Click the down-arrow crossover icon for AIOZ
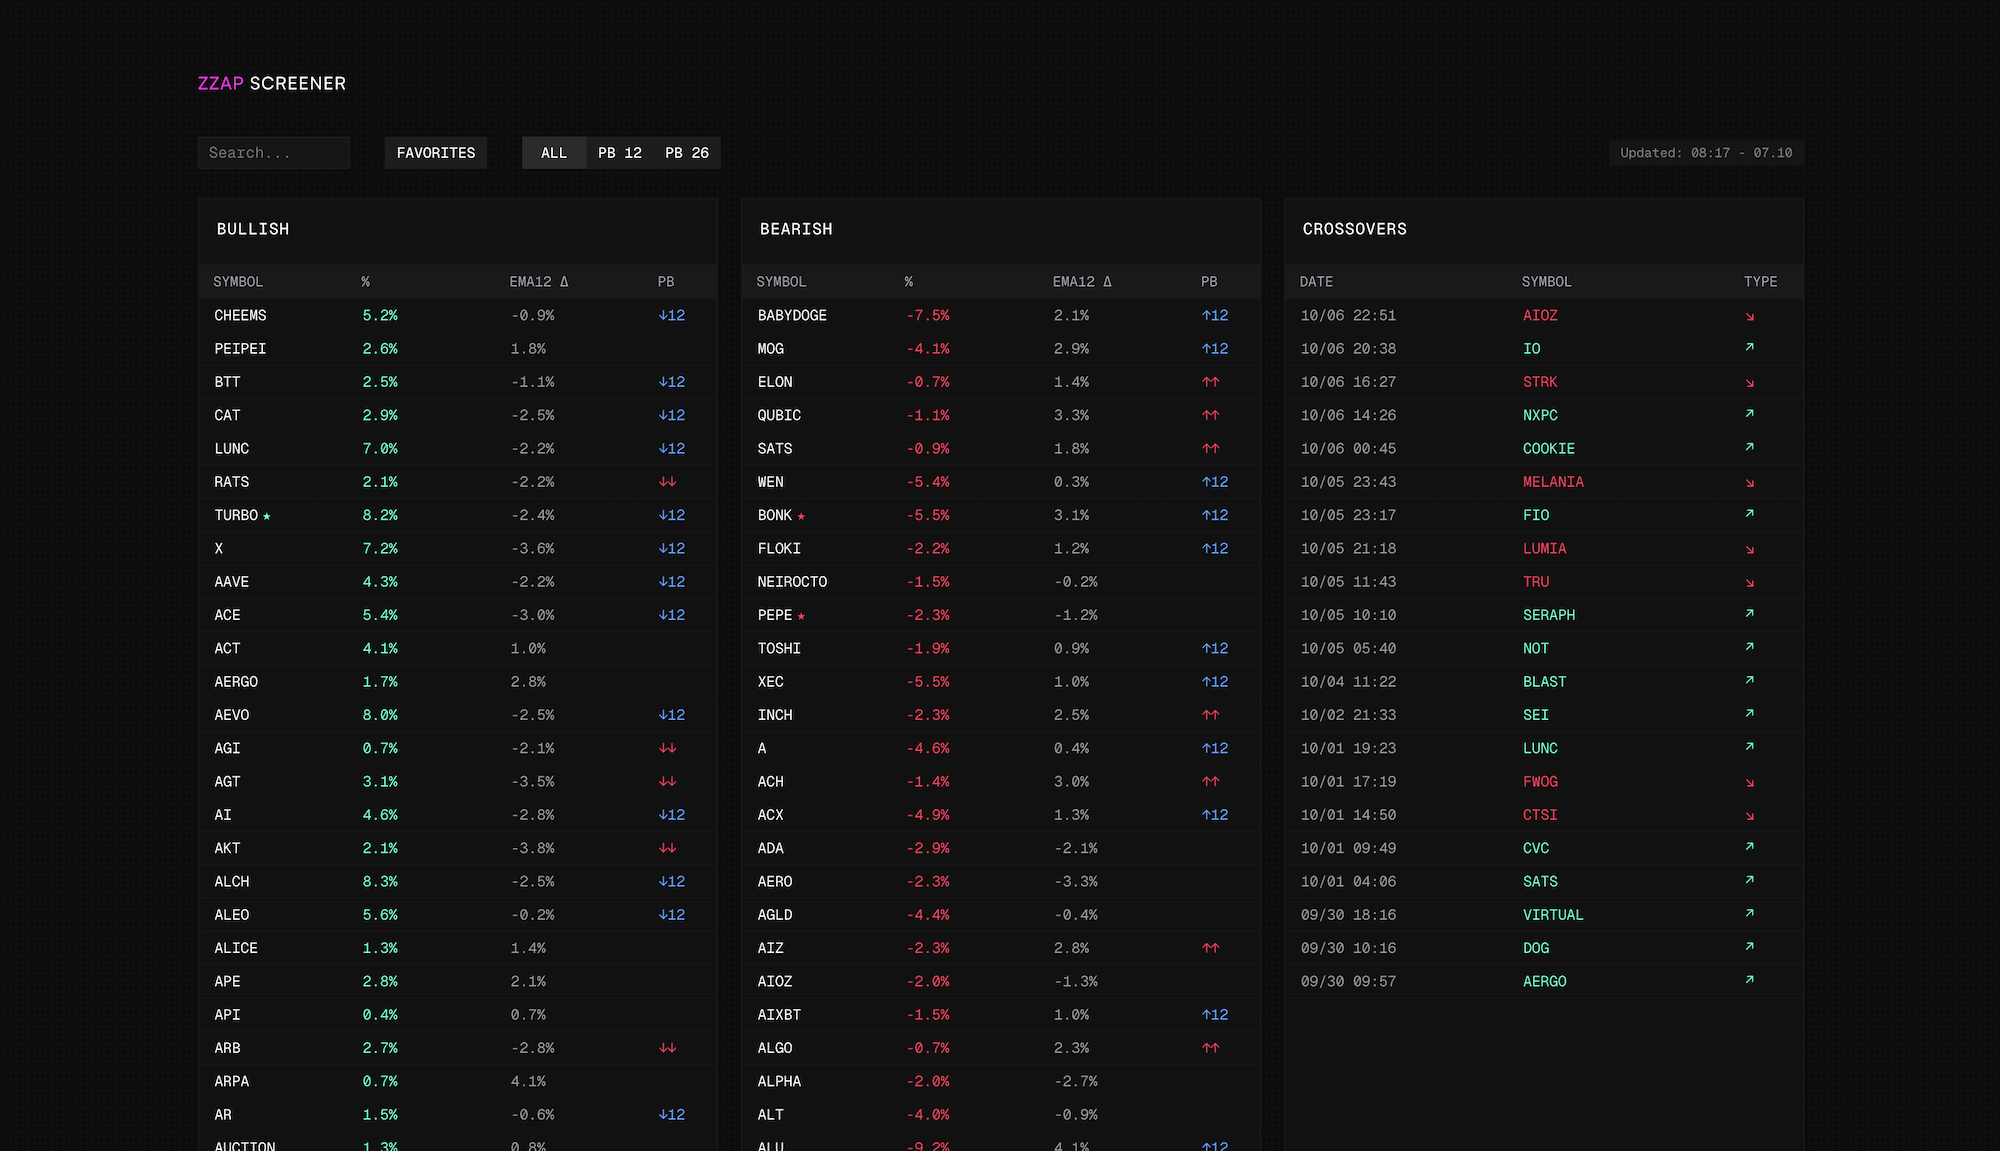Image resolution: width=2000 pixels, height=1151 pixels. coord(1749,316)
